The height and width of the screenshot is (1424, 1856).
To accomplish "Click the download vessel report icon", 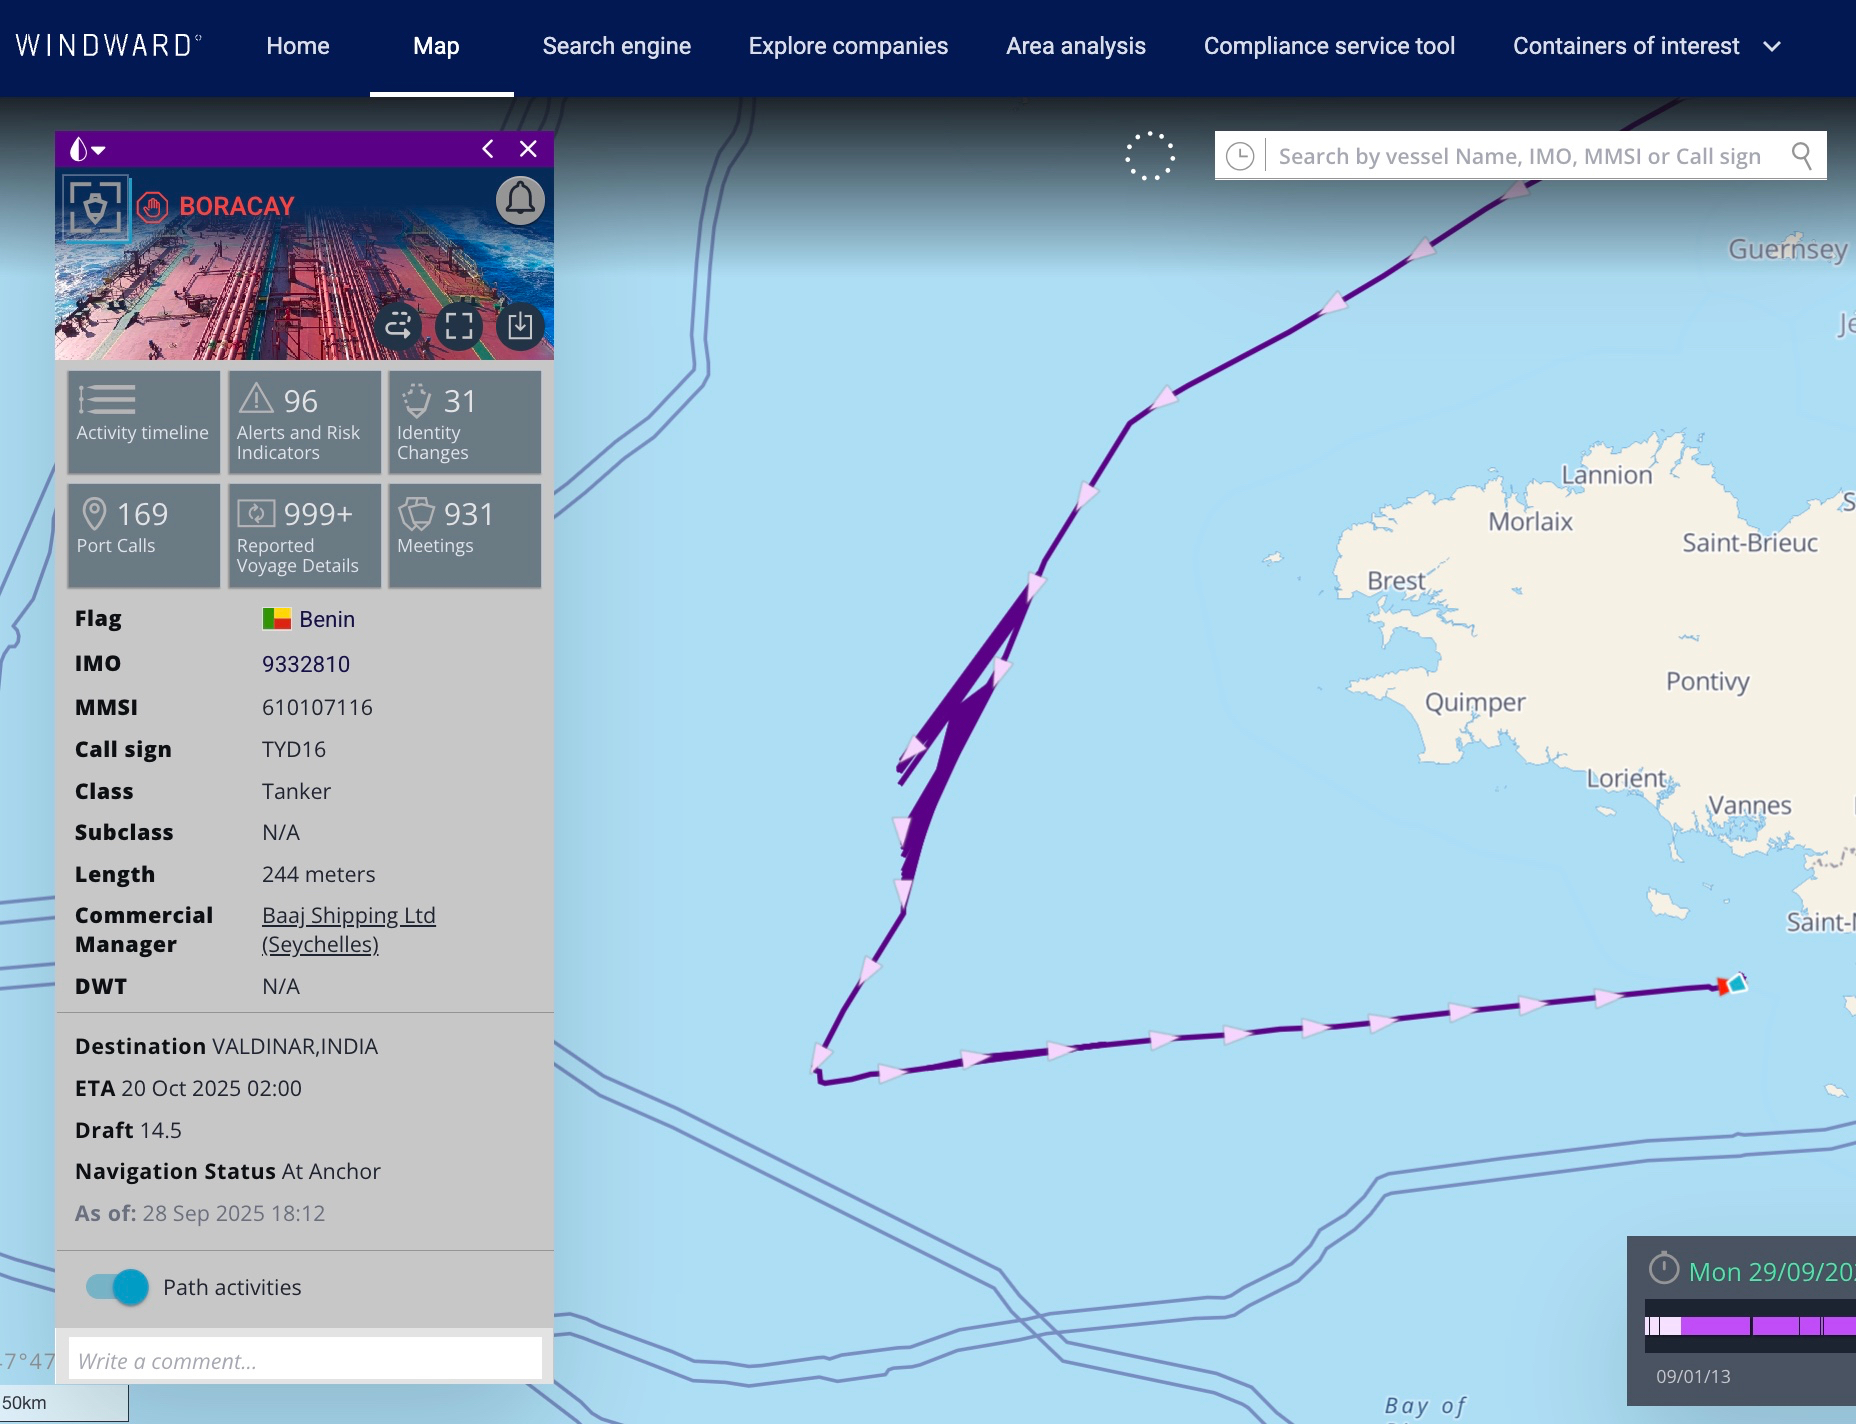I will (520, 326).
